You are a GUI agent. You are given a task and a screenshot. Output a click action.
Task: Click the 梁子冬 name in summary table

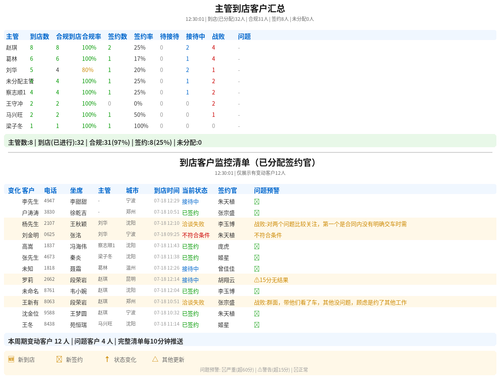point(14,126)
